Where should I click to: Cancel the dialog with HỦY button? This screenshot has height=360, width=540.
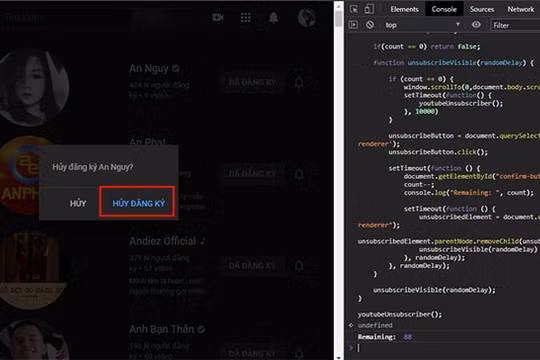point(78,203)
